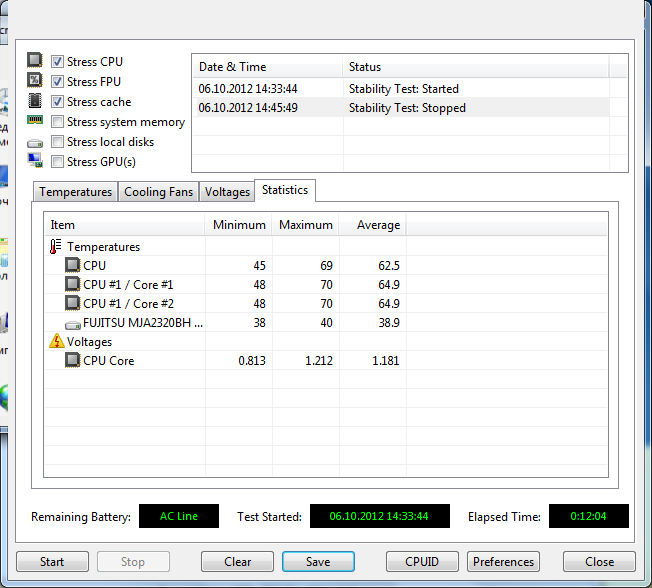
Task: Click the chip icon of CPU #1 / Core #2
Action: point(72,303)
